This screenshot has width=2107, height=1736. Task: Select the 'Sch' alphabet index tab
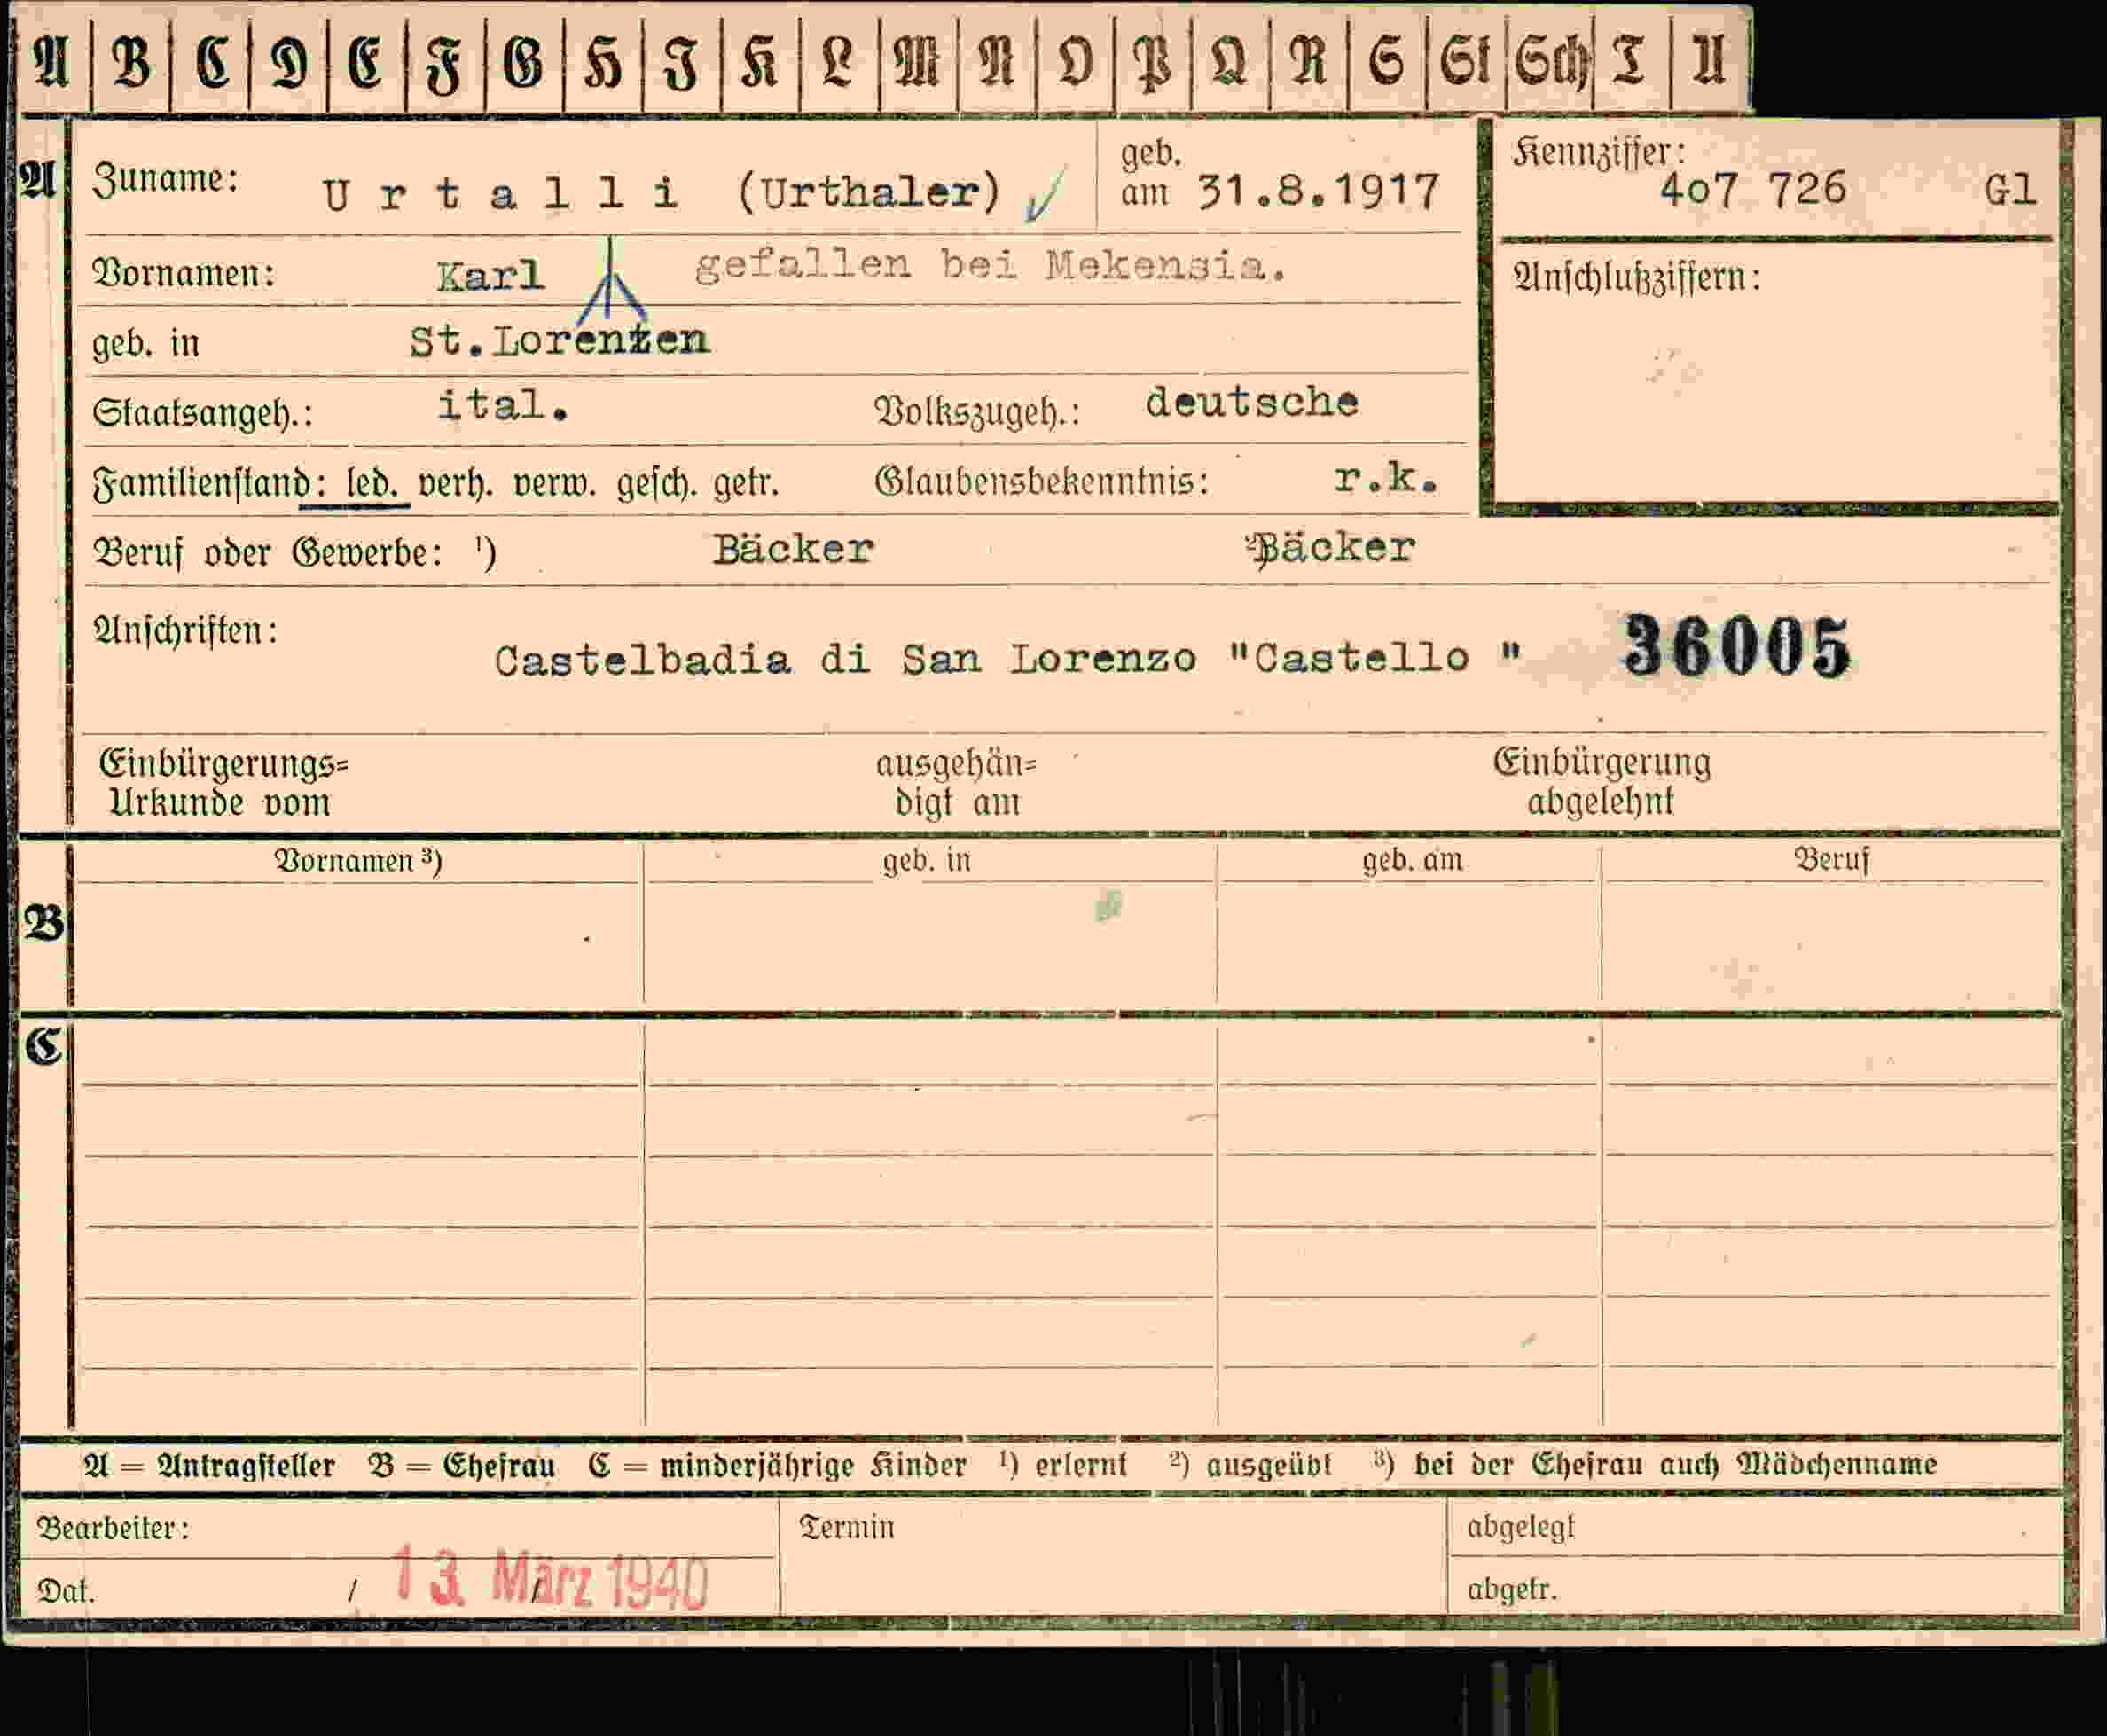1550,63
